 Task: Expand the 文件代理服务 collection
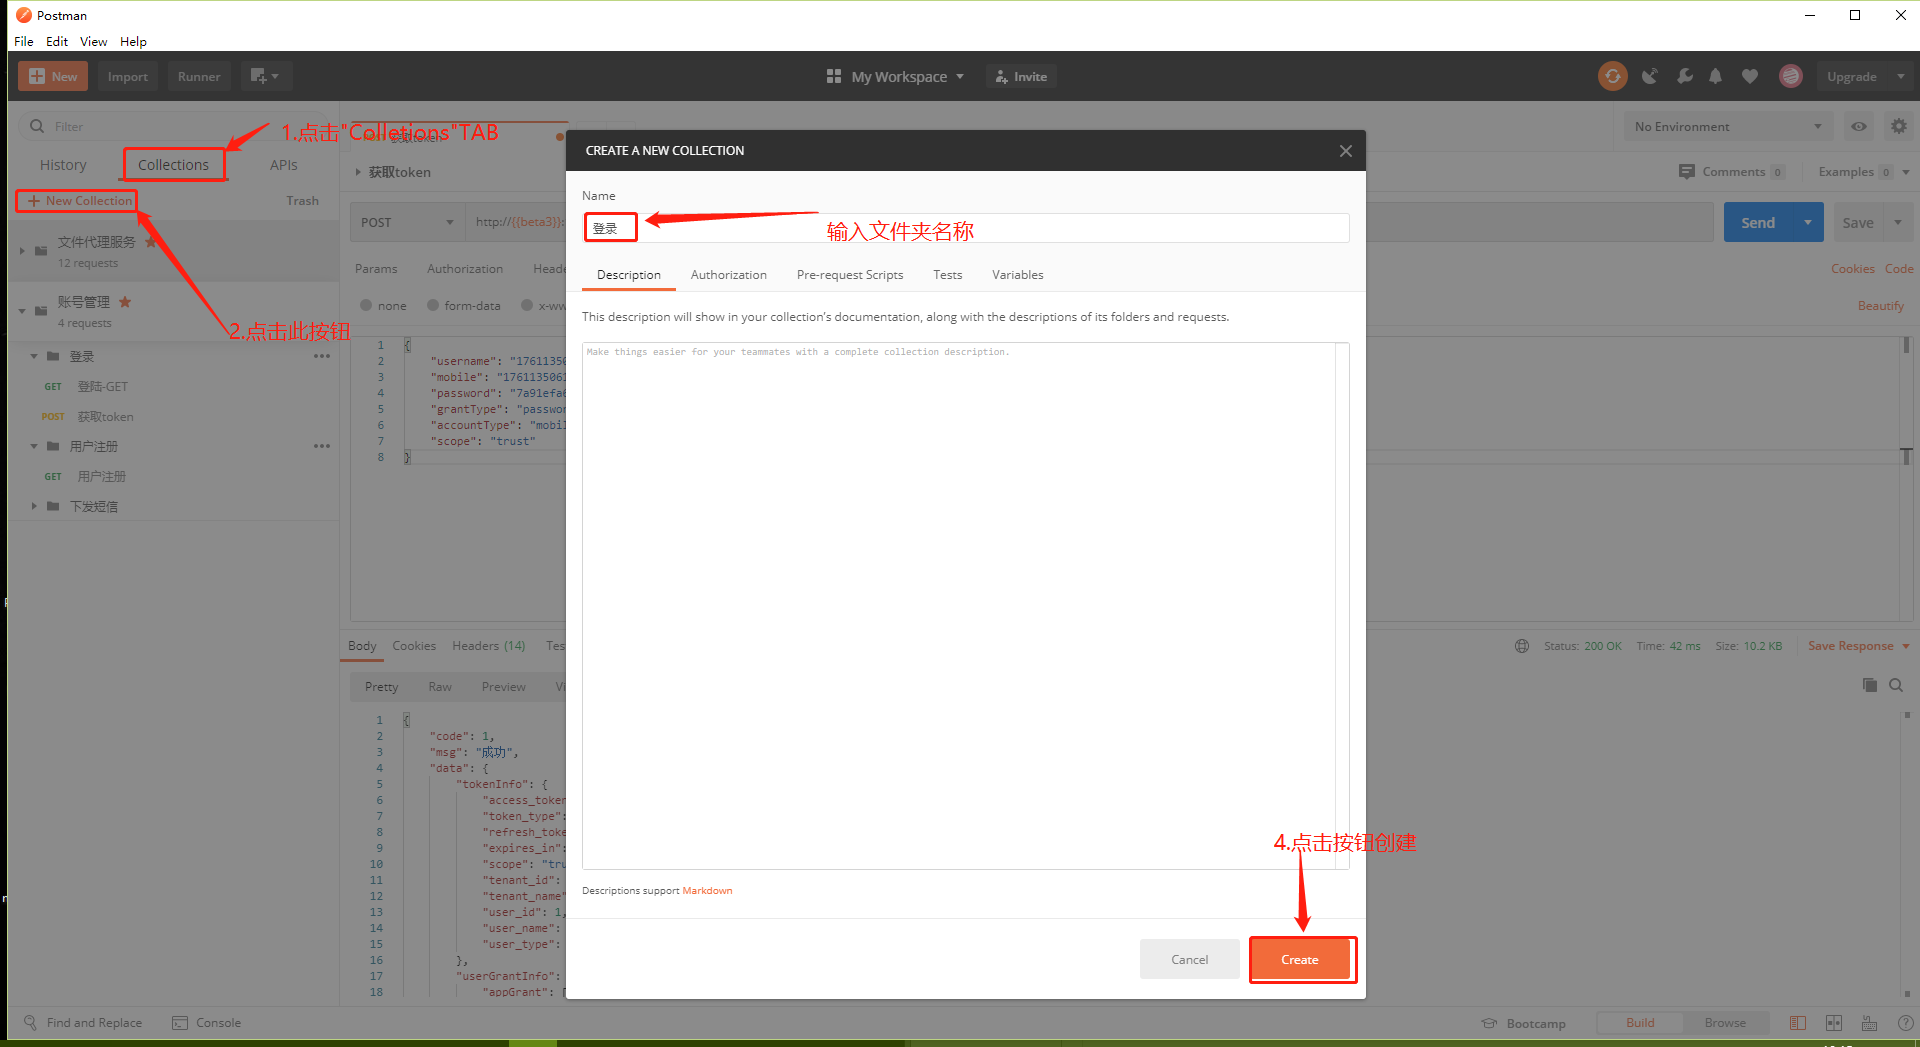click(22, 250)
